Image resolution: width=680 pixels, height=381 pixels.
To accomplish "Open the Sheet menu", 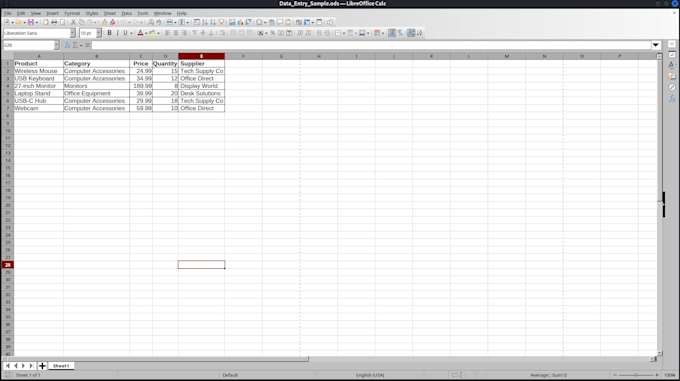I will point(110,13).
